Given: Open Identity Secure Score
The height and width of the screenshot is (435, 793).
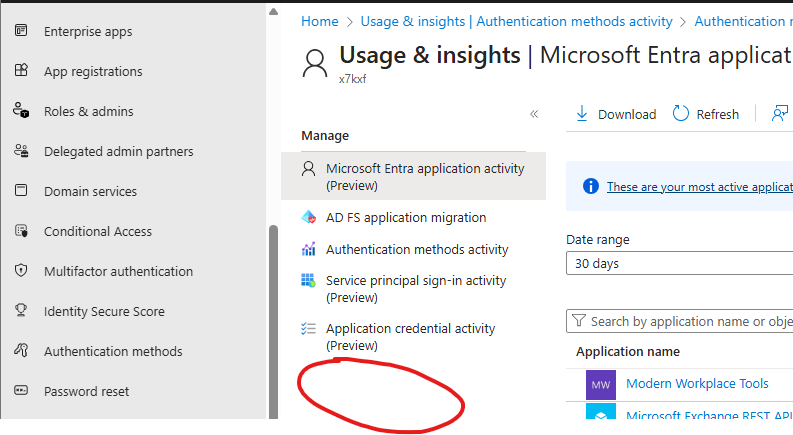Looking at the screenshot, I should click(104, 311).
